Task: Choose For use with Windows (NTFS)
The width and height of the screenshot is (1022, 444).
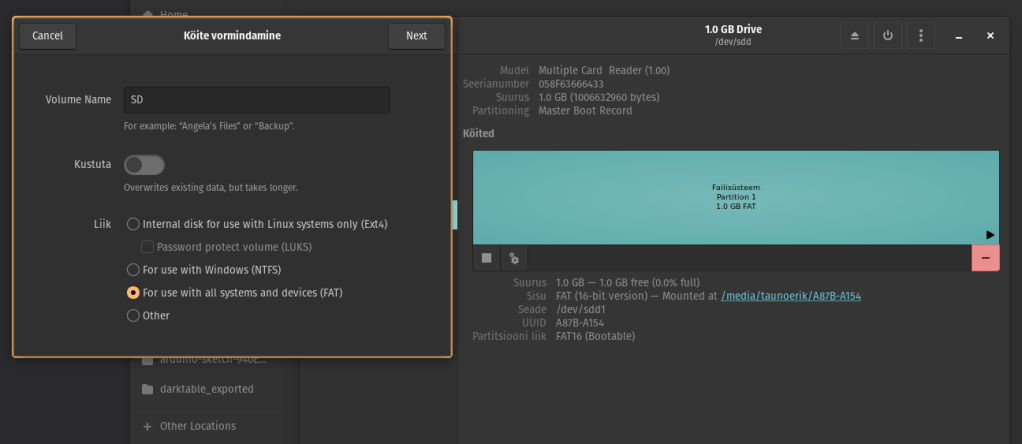Action: (133, 269)
